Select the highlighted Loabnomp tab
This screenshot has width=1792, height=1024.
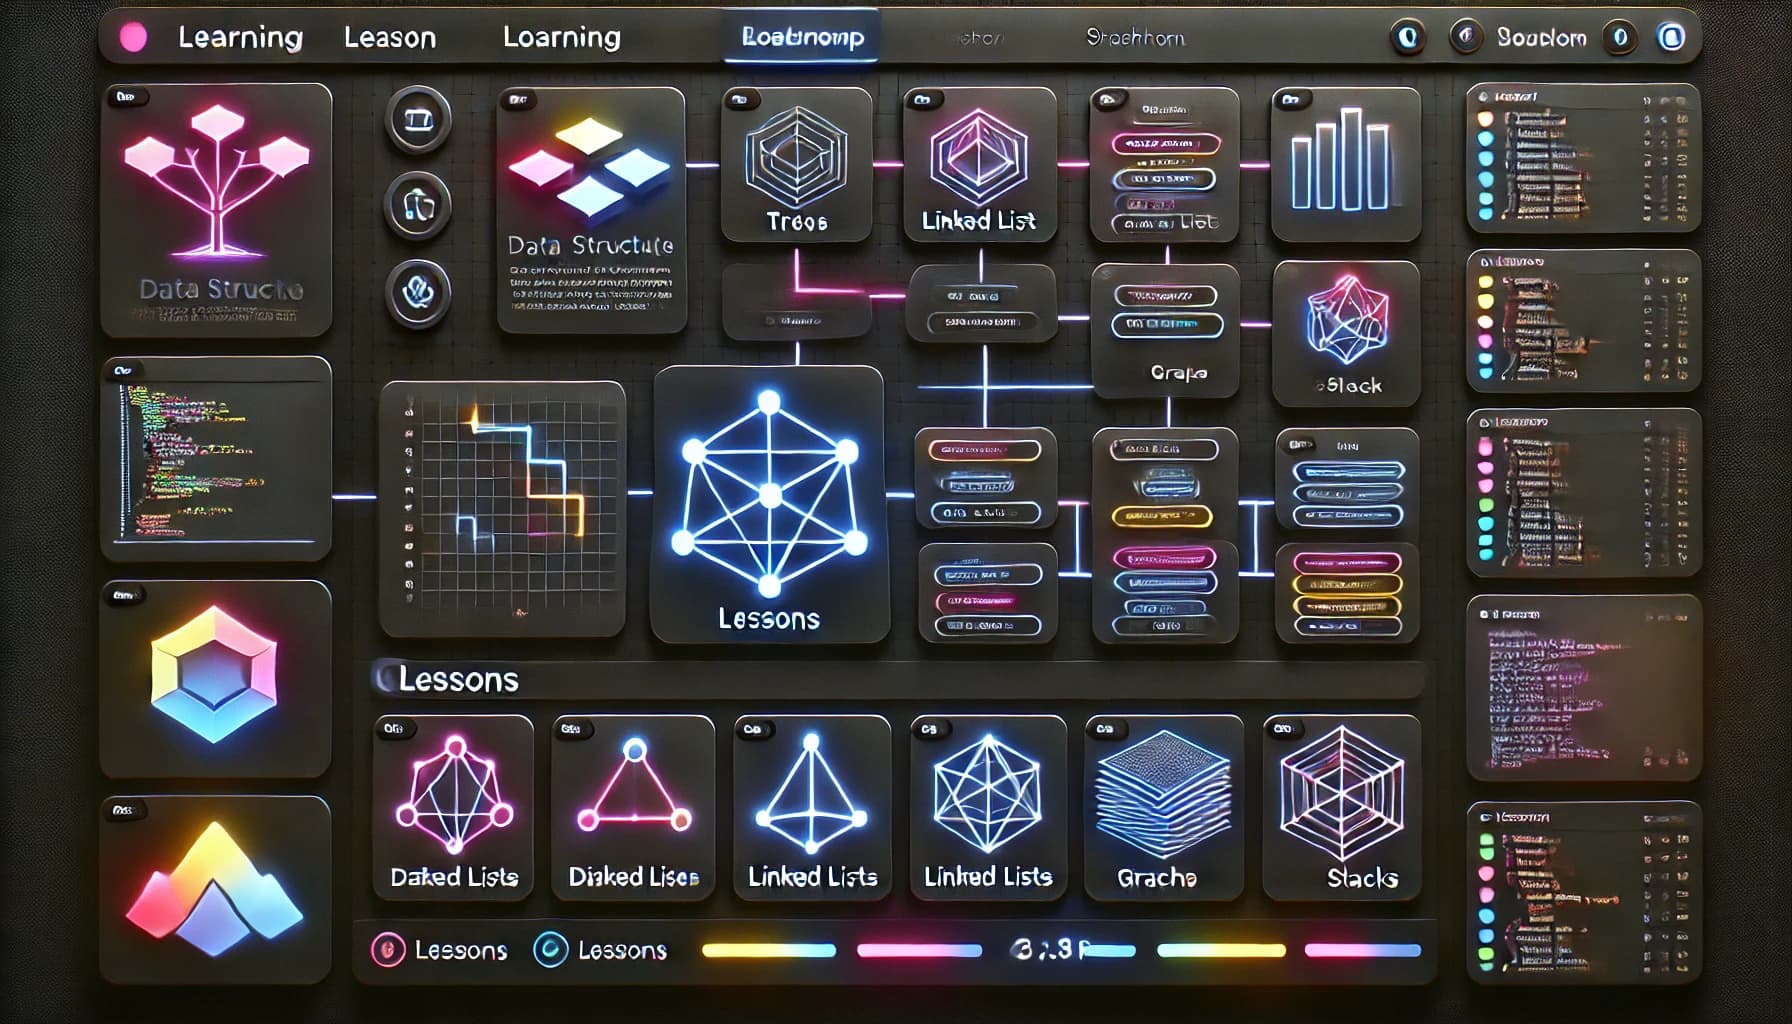pyautogui.click(x=802, y=38)
